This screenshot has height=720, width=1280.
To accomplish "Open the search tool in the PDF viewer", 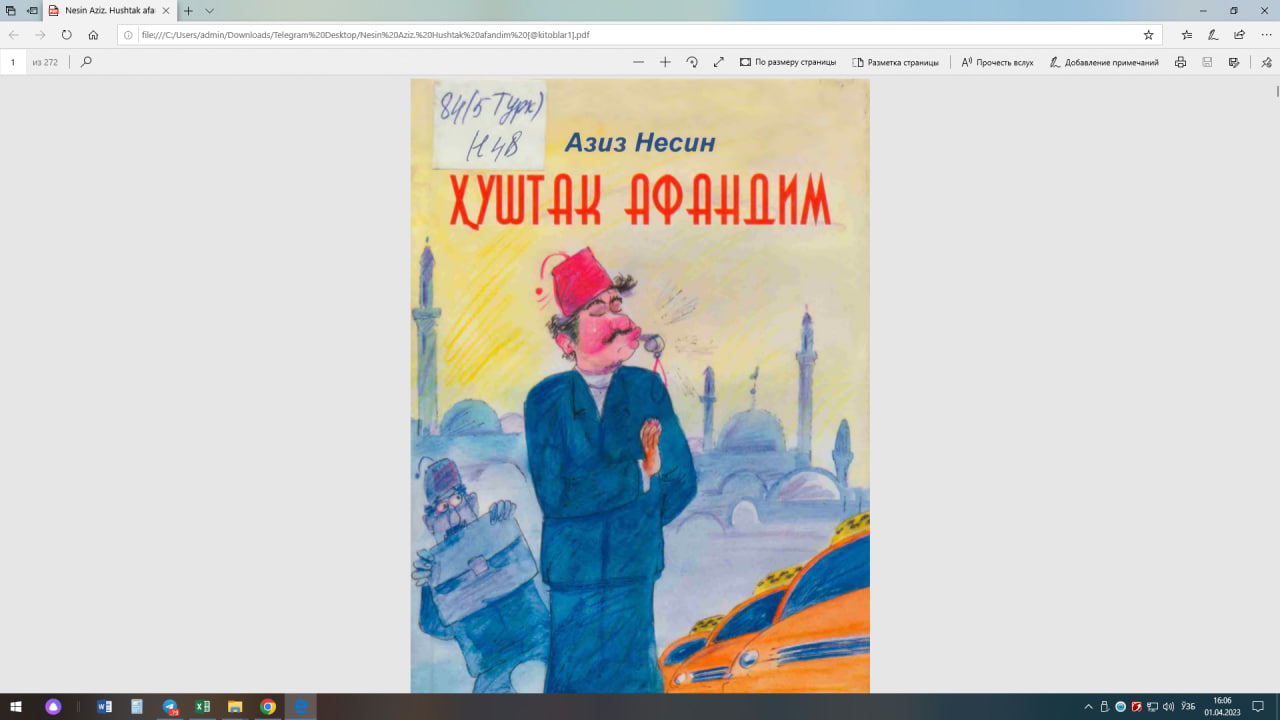I will point(85,61).
